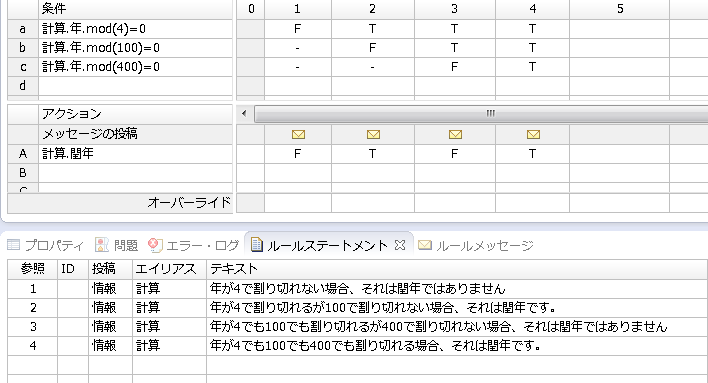Click the T value in condition b, column 3
This screenshot has width=708, height=383.
(455, 48)
